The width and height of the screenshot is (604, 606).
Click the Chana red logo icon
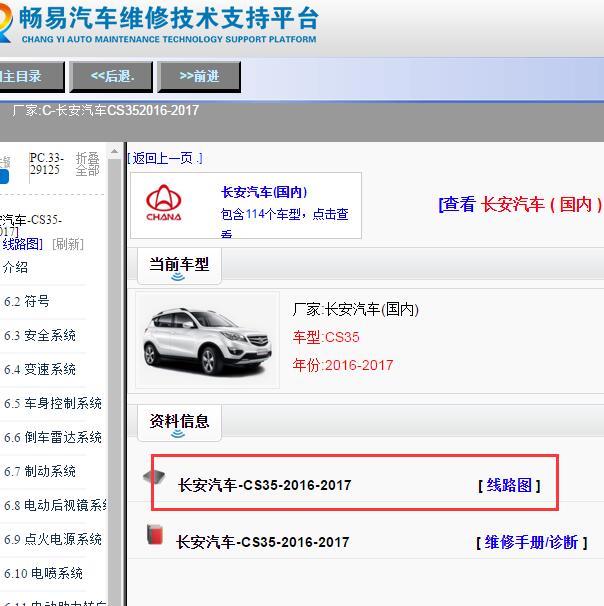click(x=163, y=203)
